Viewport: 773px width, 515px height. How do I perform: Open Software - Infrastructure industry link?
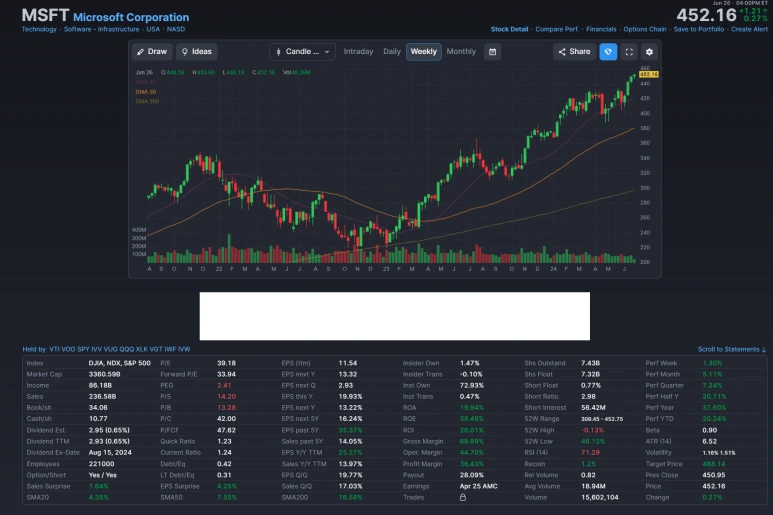(101, 29)
